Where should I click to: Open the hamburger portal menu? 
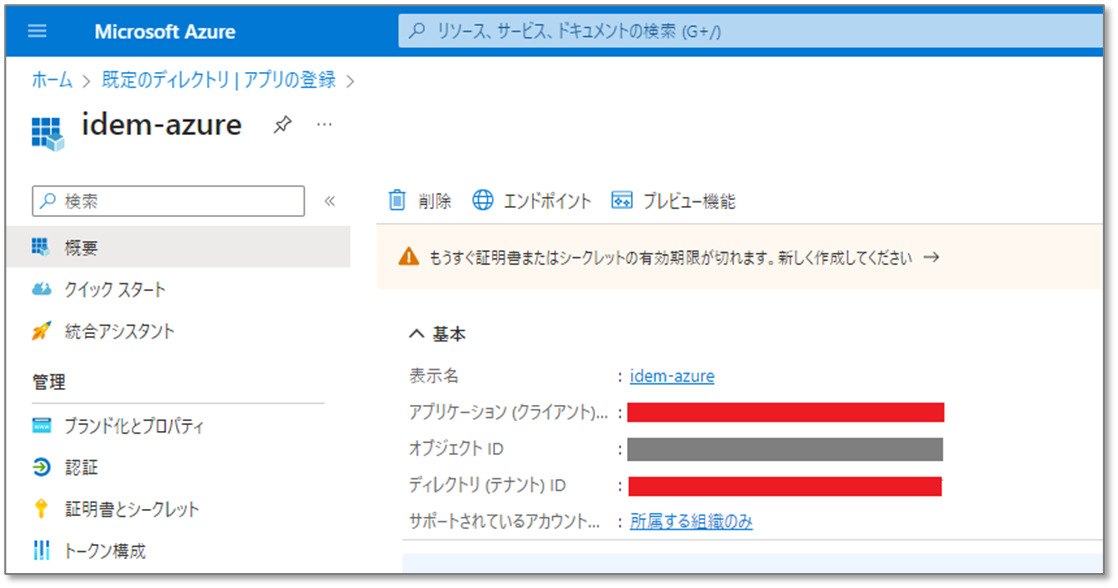[37, 31]
